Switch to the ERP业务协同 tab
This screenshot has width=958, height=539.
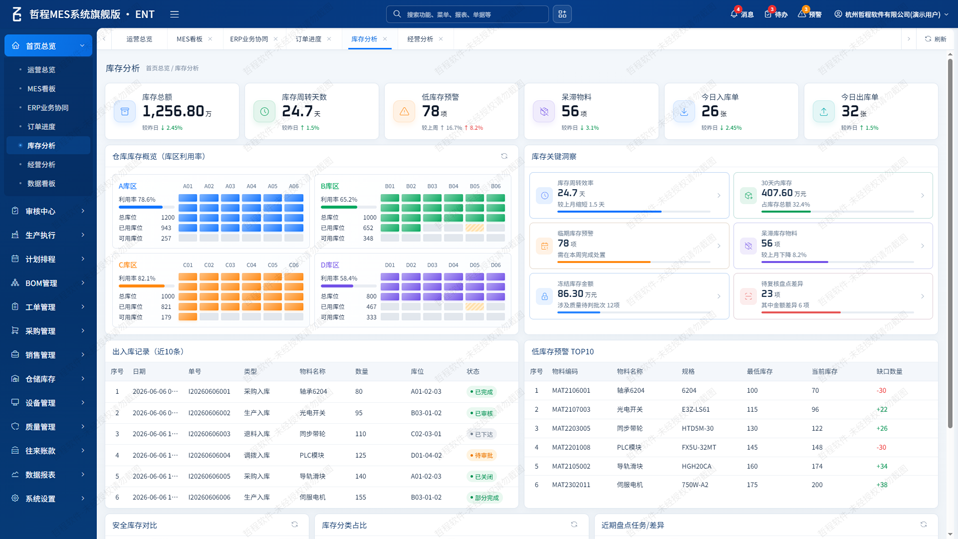point(249,39)
